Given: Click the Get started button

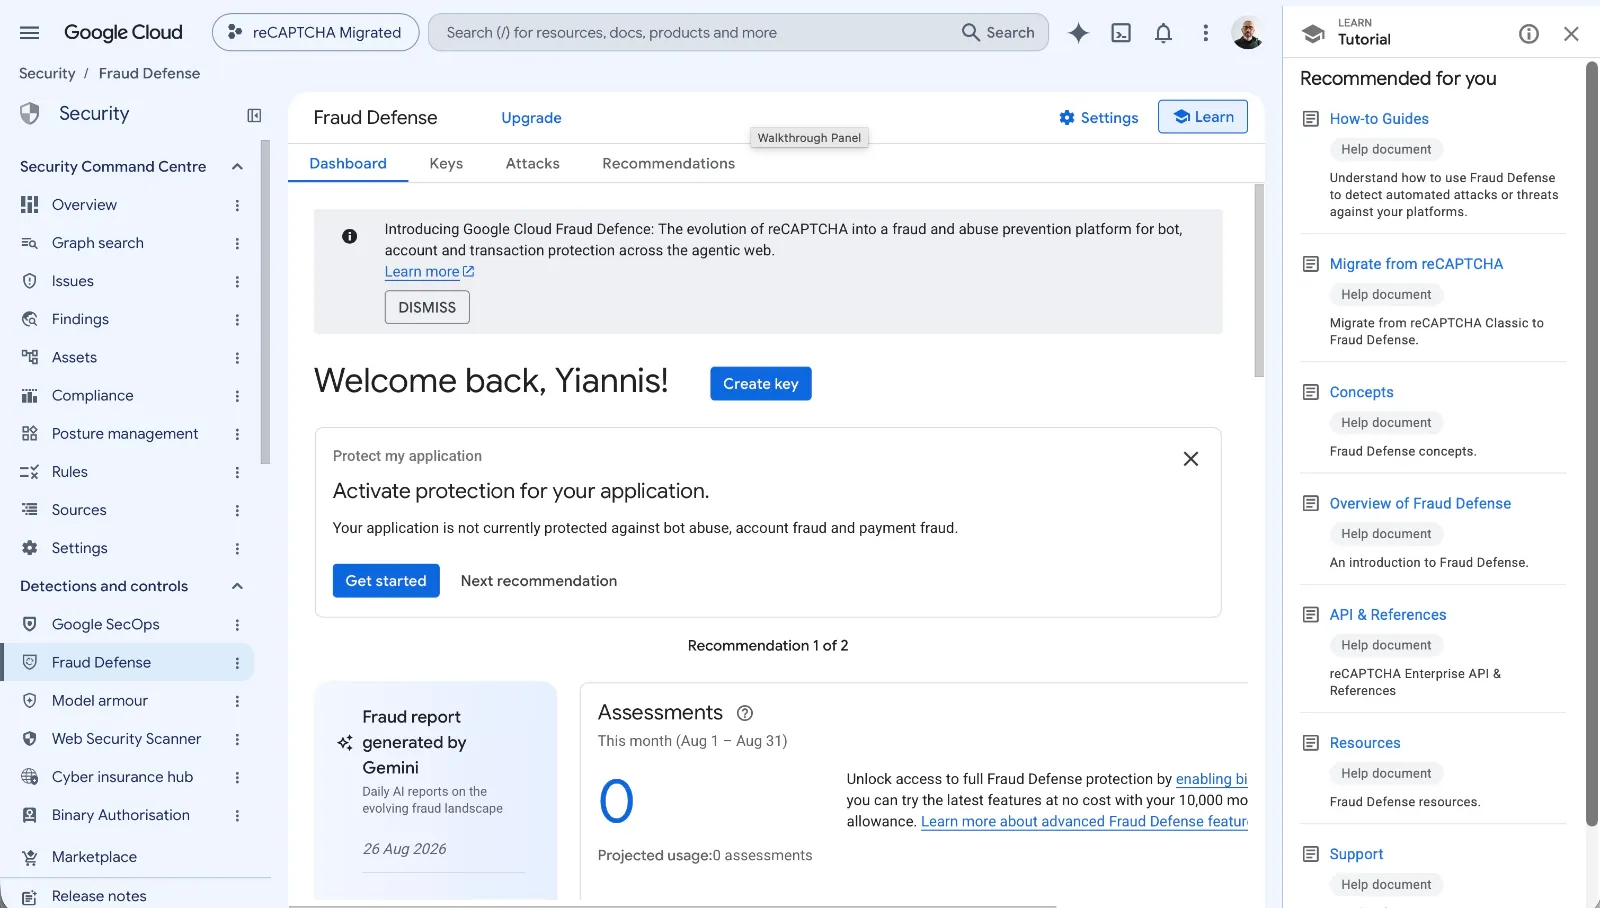Looking at the screenshot, I should (x=386, y=581).
